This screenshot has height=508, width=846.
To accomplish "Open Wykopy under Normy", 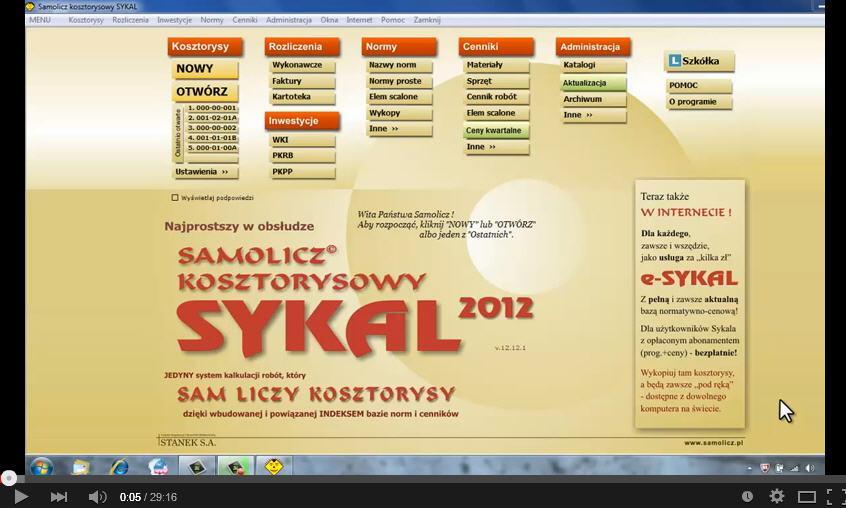I will click(399, 113).
